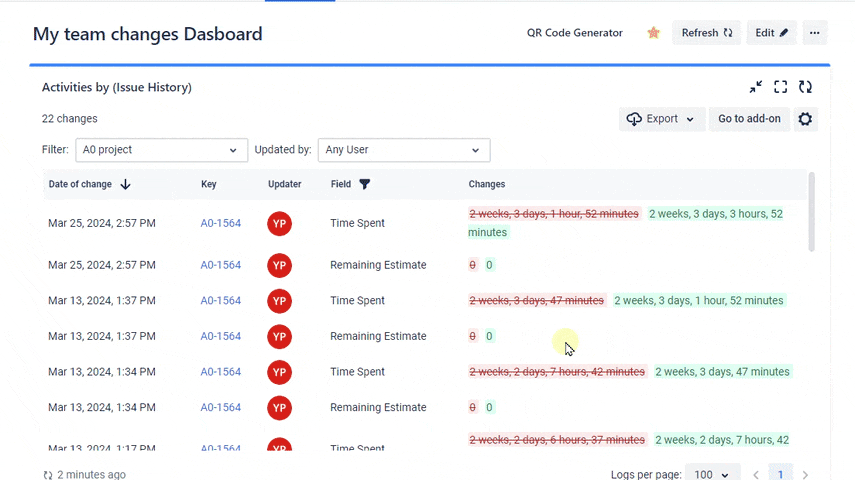Open the three-dots more actions menu
Image resolution: width=855 pixels, height=480 pixels.
[815, 33]
